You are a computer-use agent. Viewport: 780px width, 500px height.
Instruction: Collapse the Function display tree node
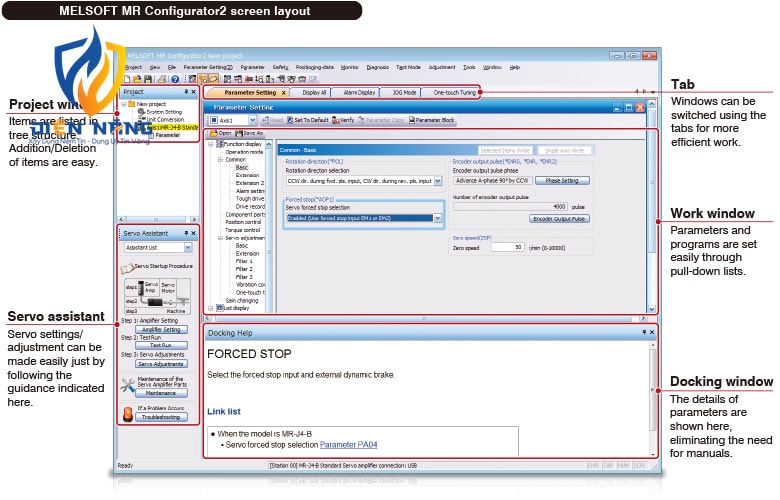[x=210, y=144]
